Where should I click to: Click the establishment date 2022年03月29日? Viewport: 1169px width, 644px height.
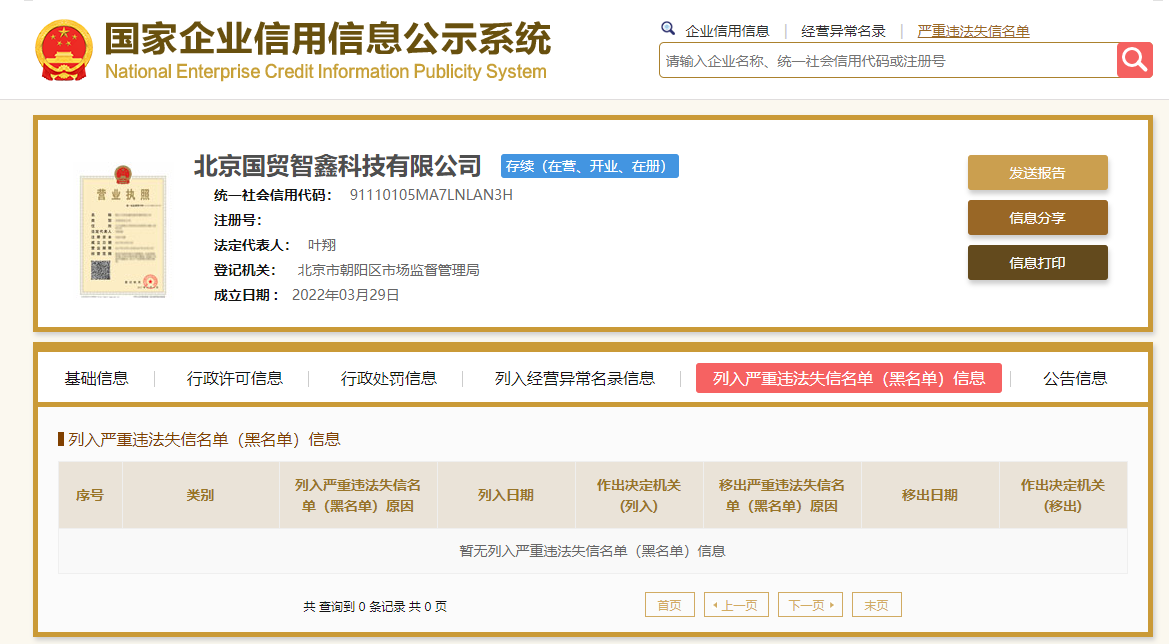click(x=345, y=295)
